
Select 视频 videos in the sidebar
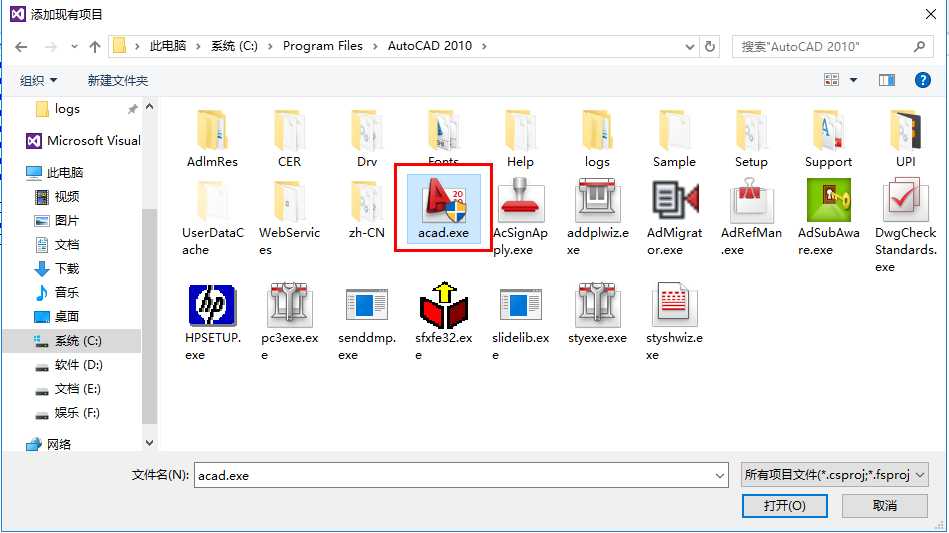[x=57, y=197]
